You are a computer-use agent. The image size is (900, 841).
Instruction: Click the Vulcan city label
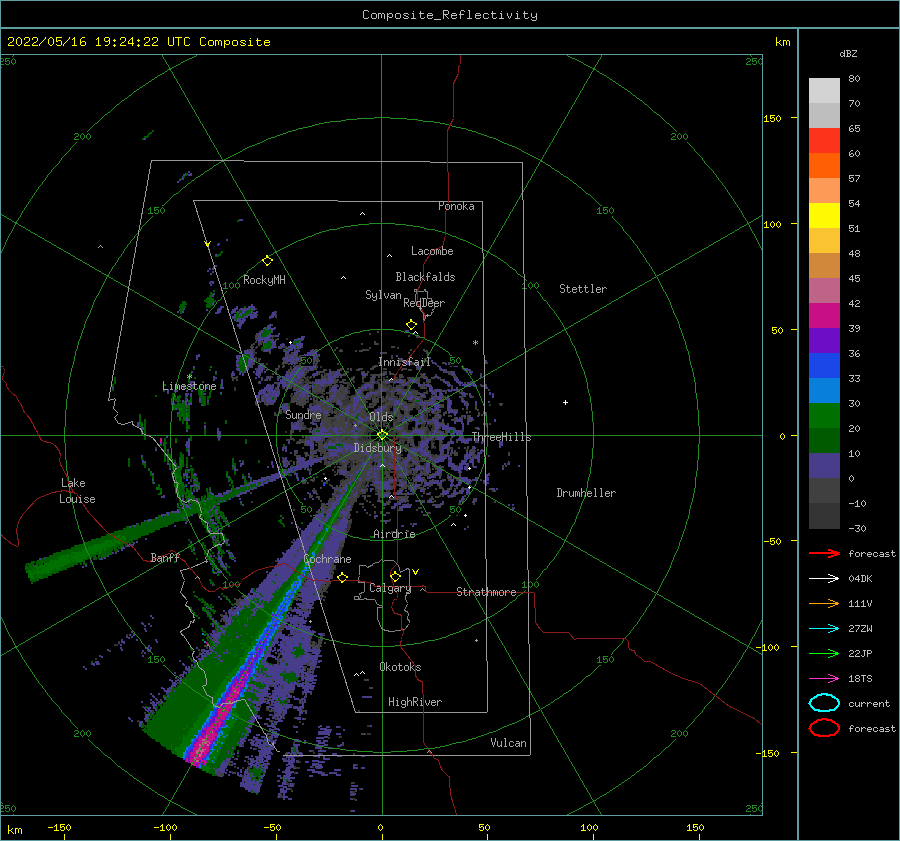[509, 743]
